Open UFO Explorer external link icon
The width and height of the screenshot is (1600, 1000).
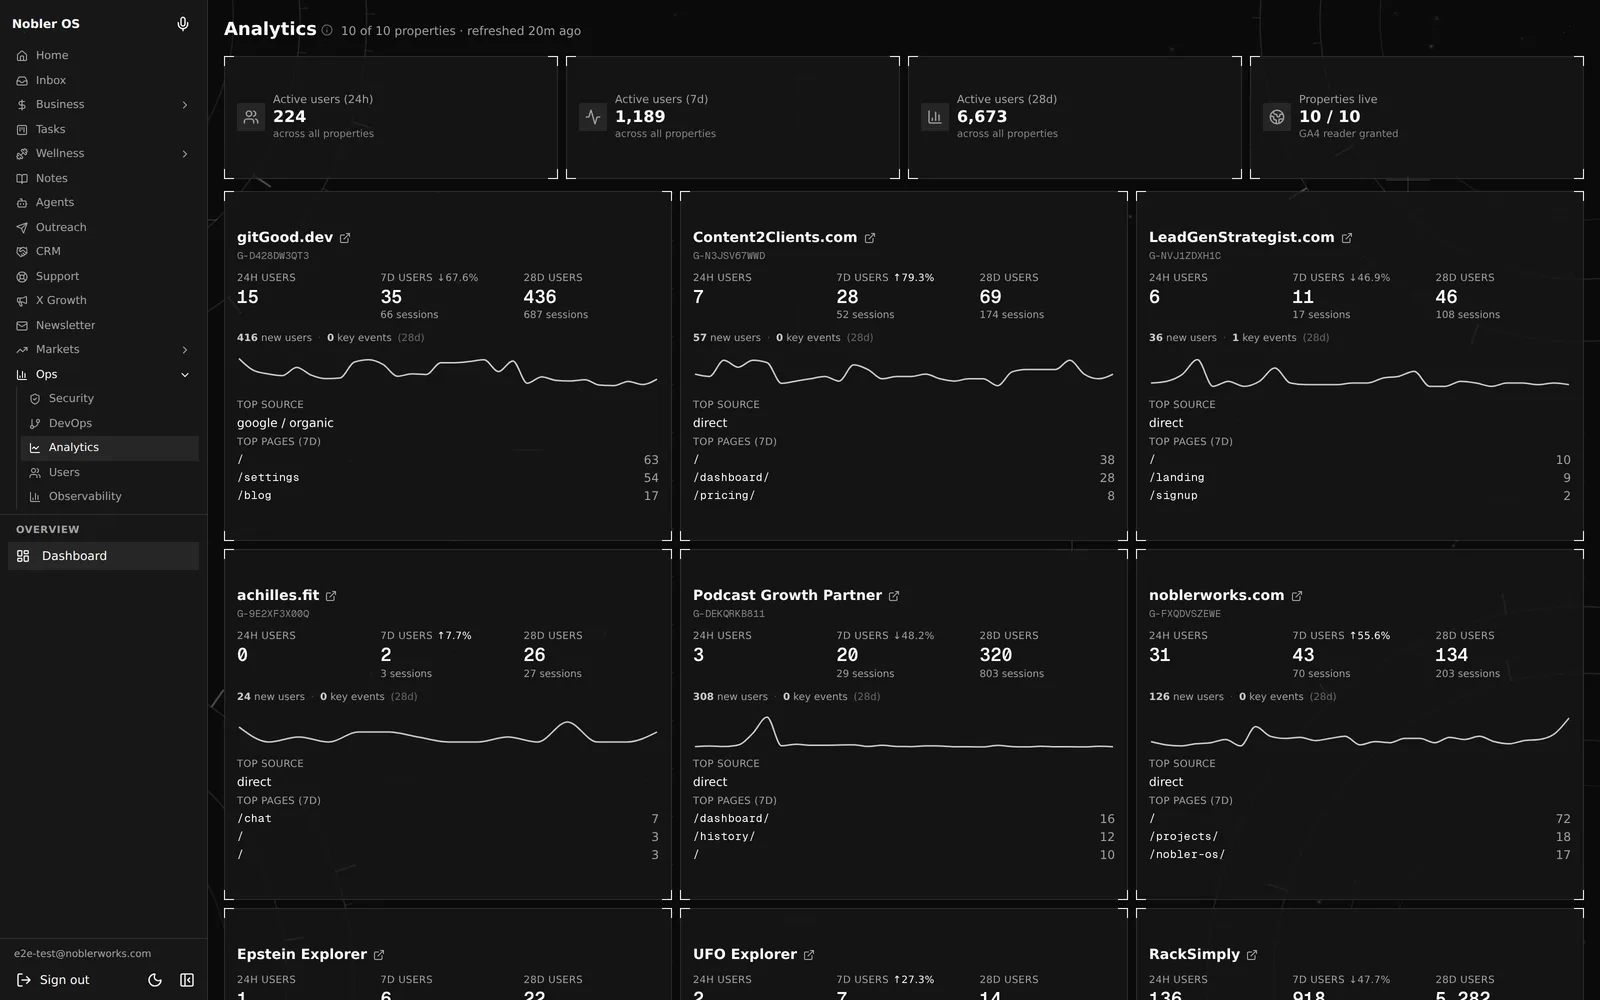809,955
